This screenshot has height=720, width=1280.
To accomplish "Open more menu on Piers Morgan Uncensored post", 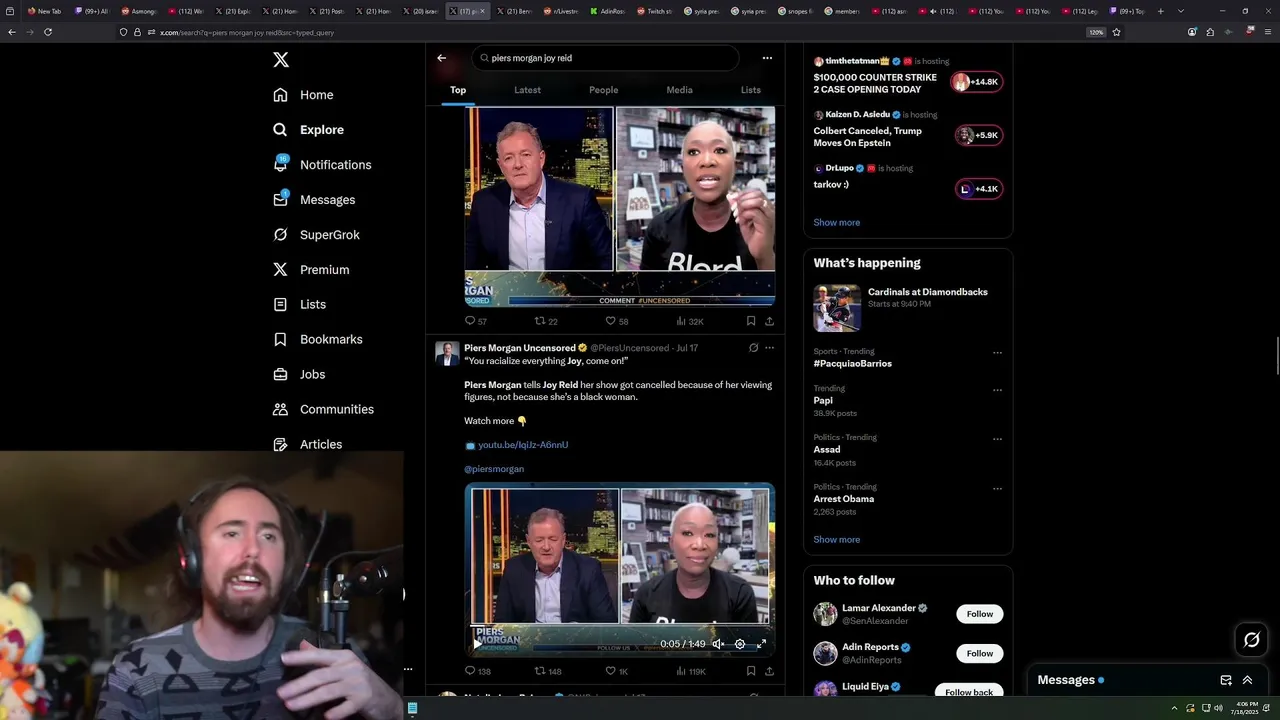I will [x=769, y=348].
